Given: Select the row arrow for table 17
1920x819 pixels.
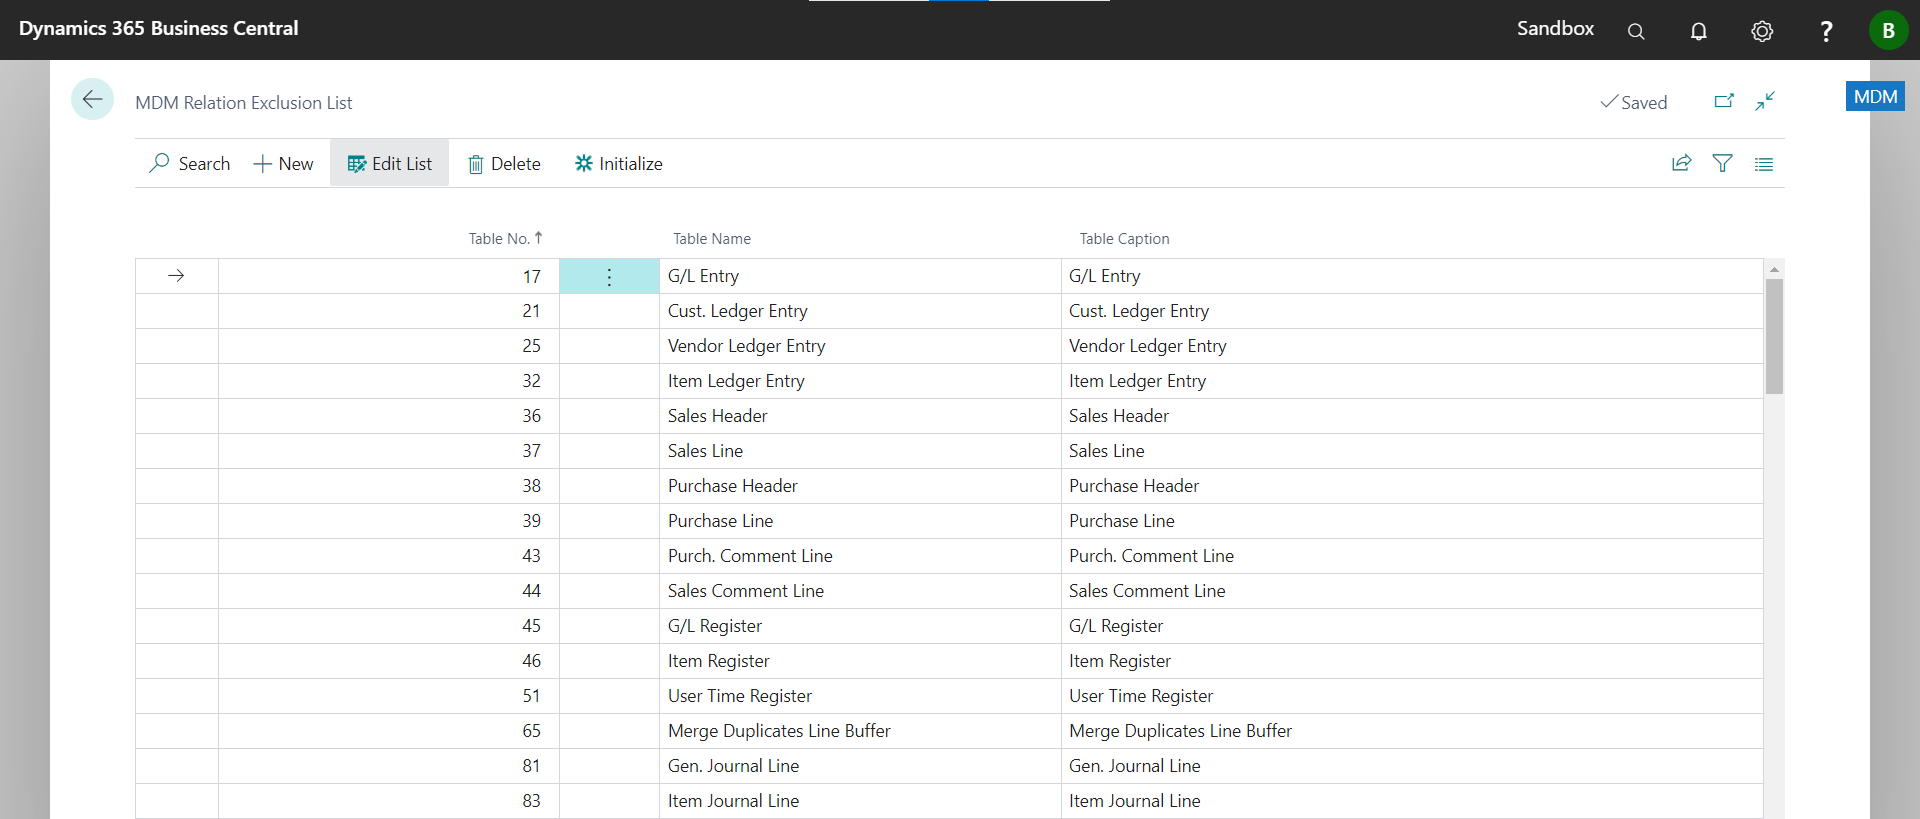Looking at the screenshot, I should coord(177,276).
